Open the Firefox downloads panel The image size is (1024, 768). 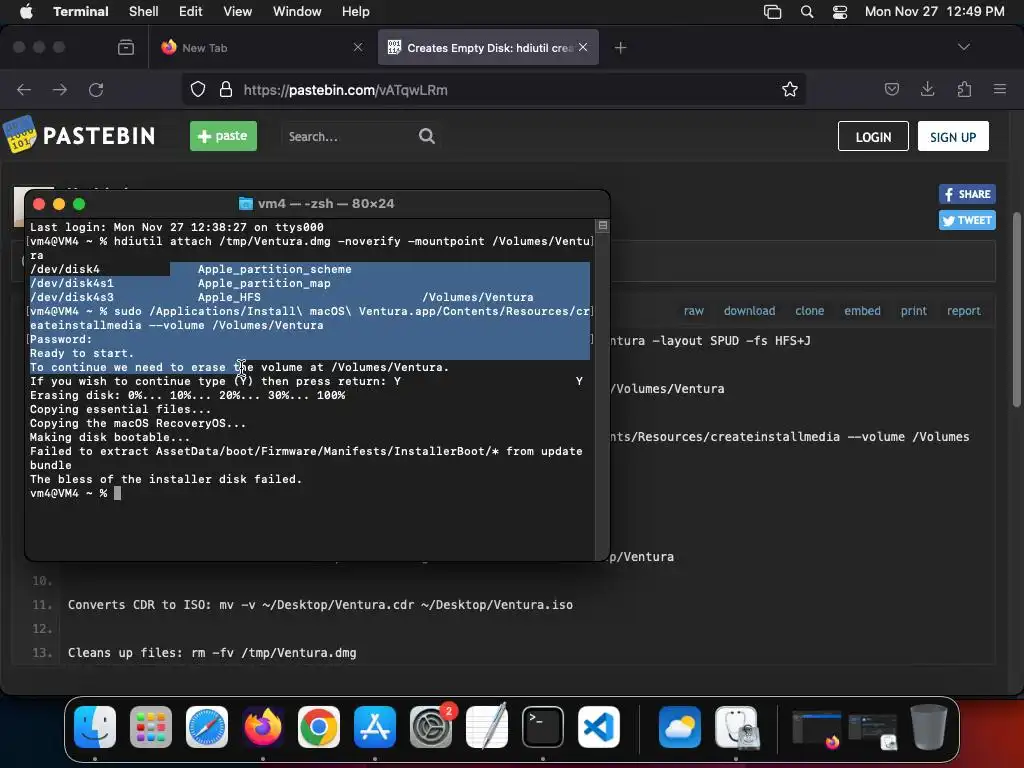tap(927, 89)
